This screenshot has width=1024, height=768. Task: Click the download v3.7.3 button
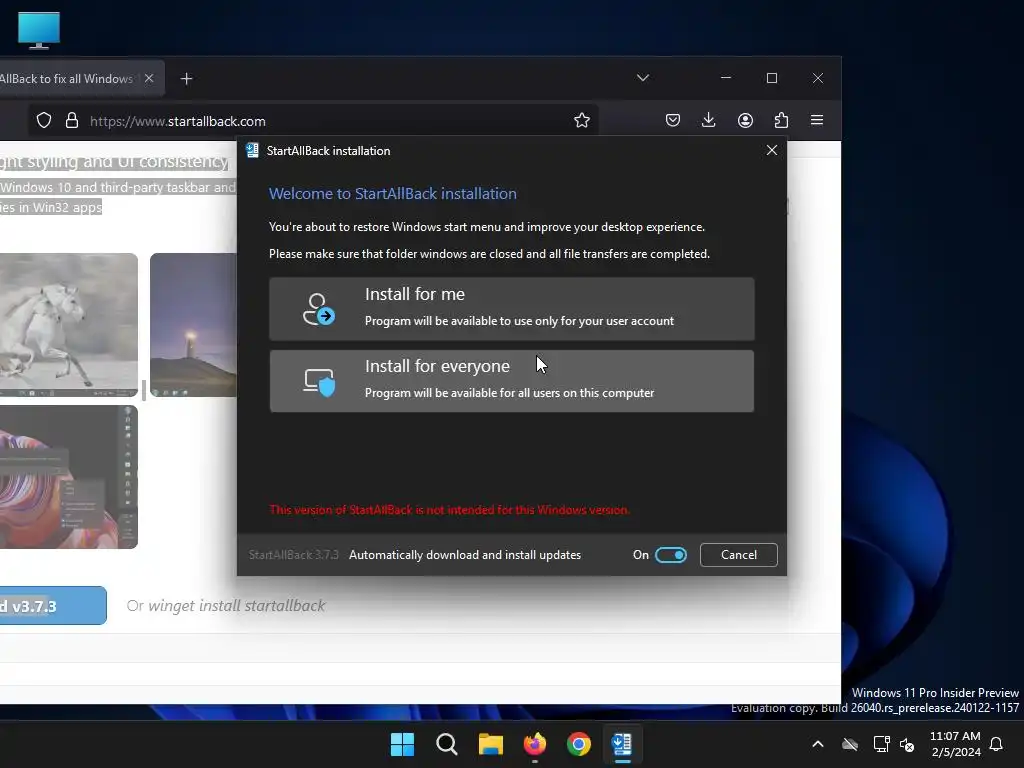click(52, 605)
